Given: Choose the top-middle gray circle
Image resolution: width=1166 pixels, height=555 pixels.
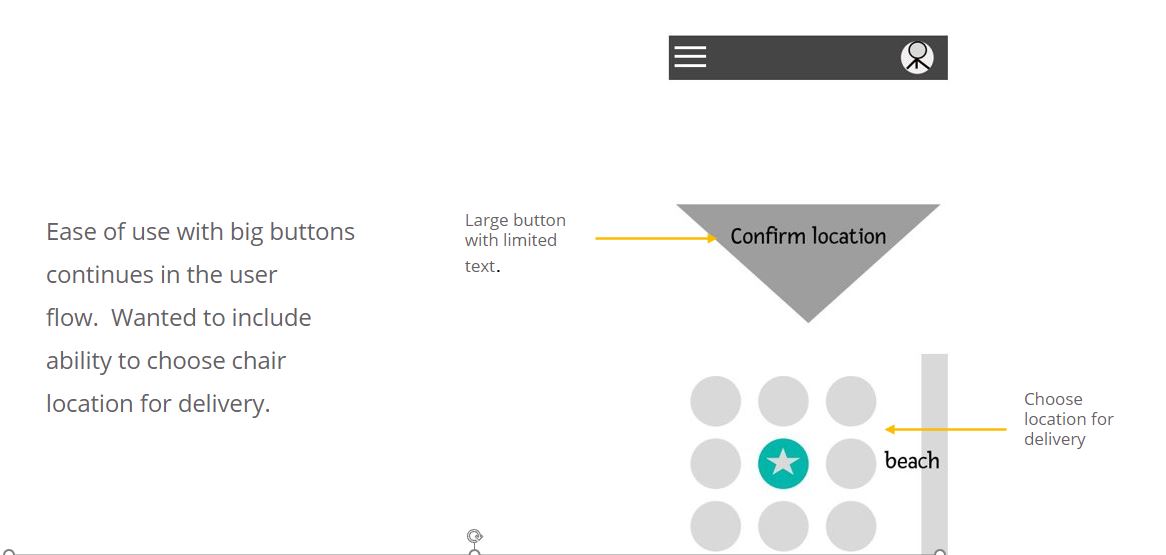Looking at the screenshot, I should pos(783,401).
